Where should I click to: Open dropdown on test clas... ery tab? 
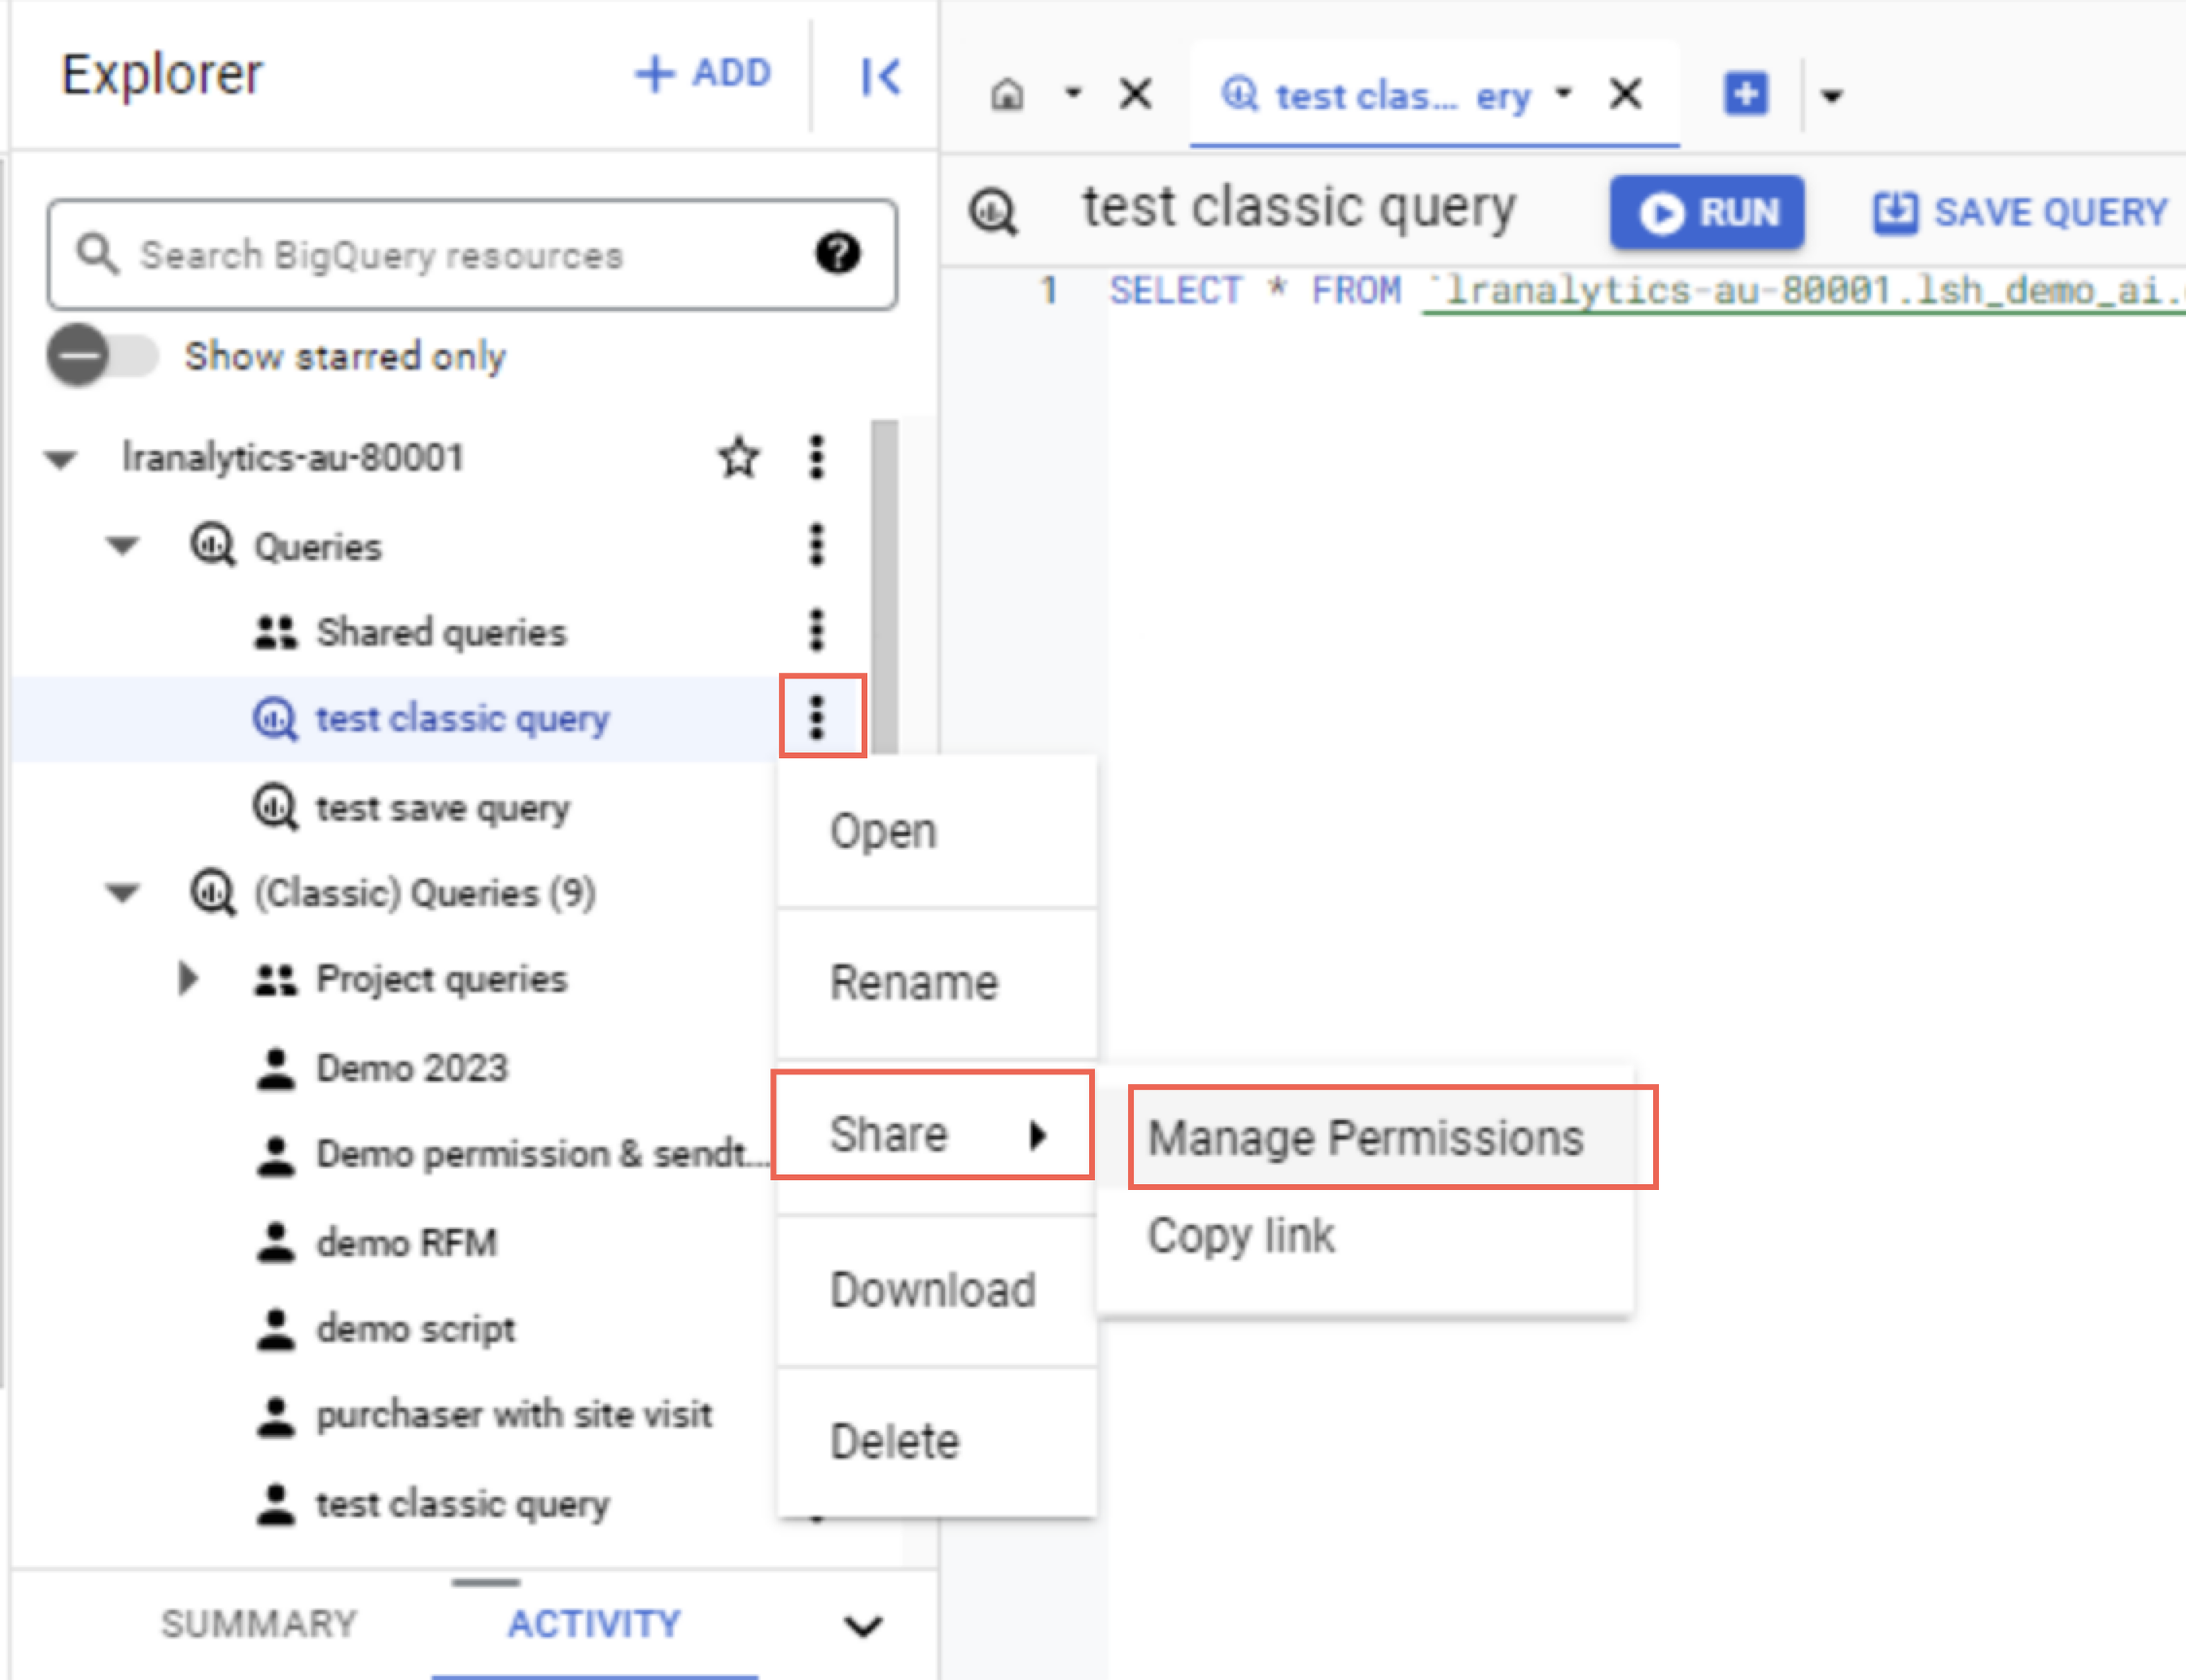(x=1565, y=94)
